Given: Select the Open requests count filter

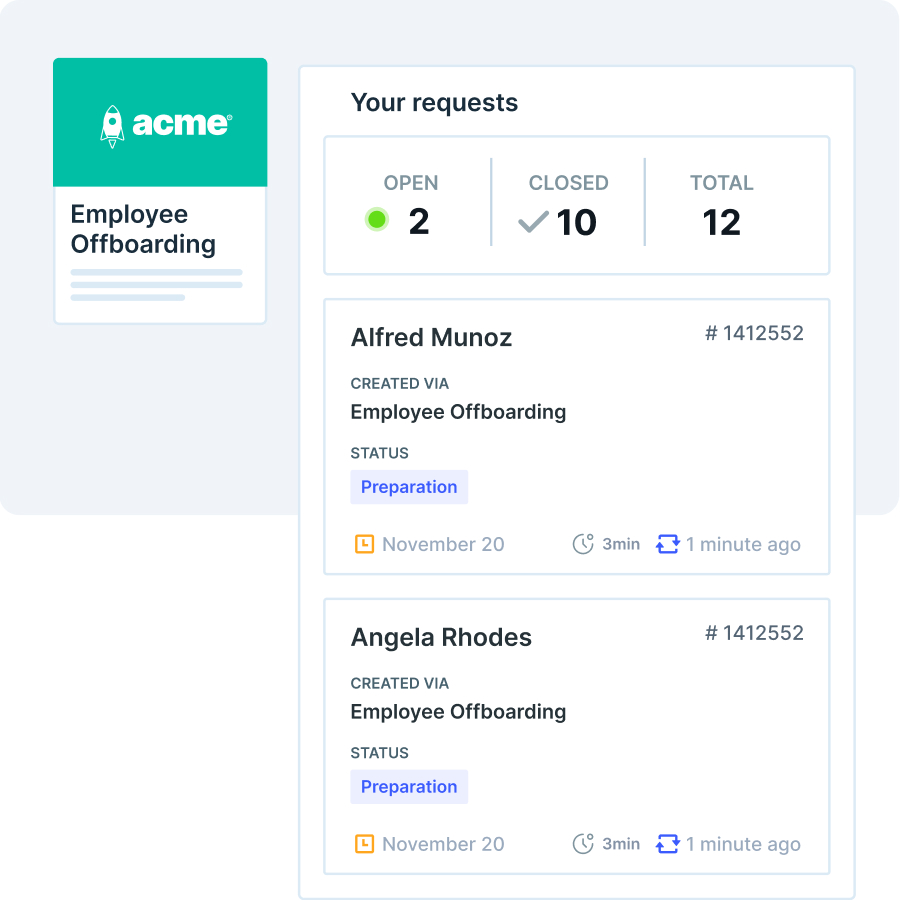Looking at the screenshot, I should pos(410,206).
